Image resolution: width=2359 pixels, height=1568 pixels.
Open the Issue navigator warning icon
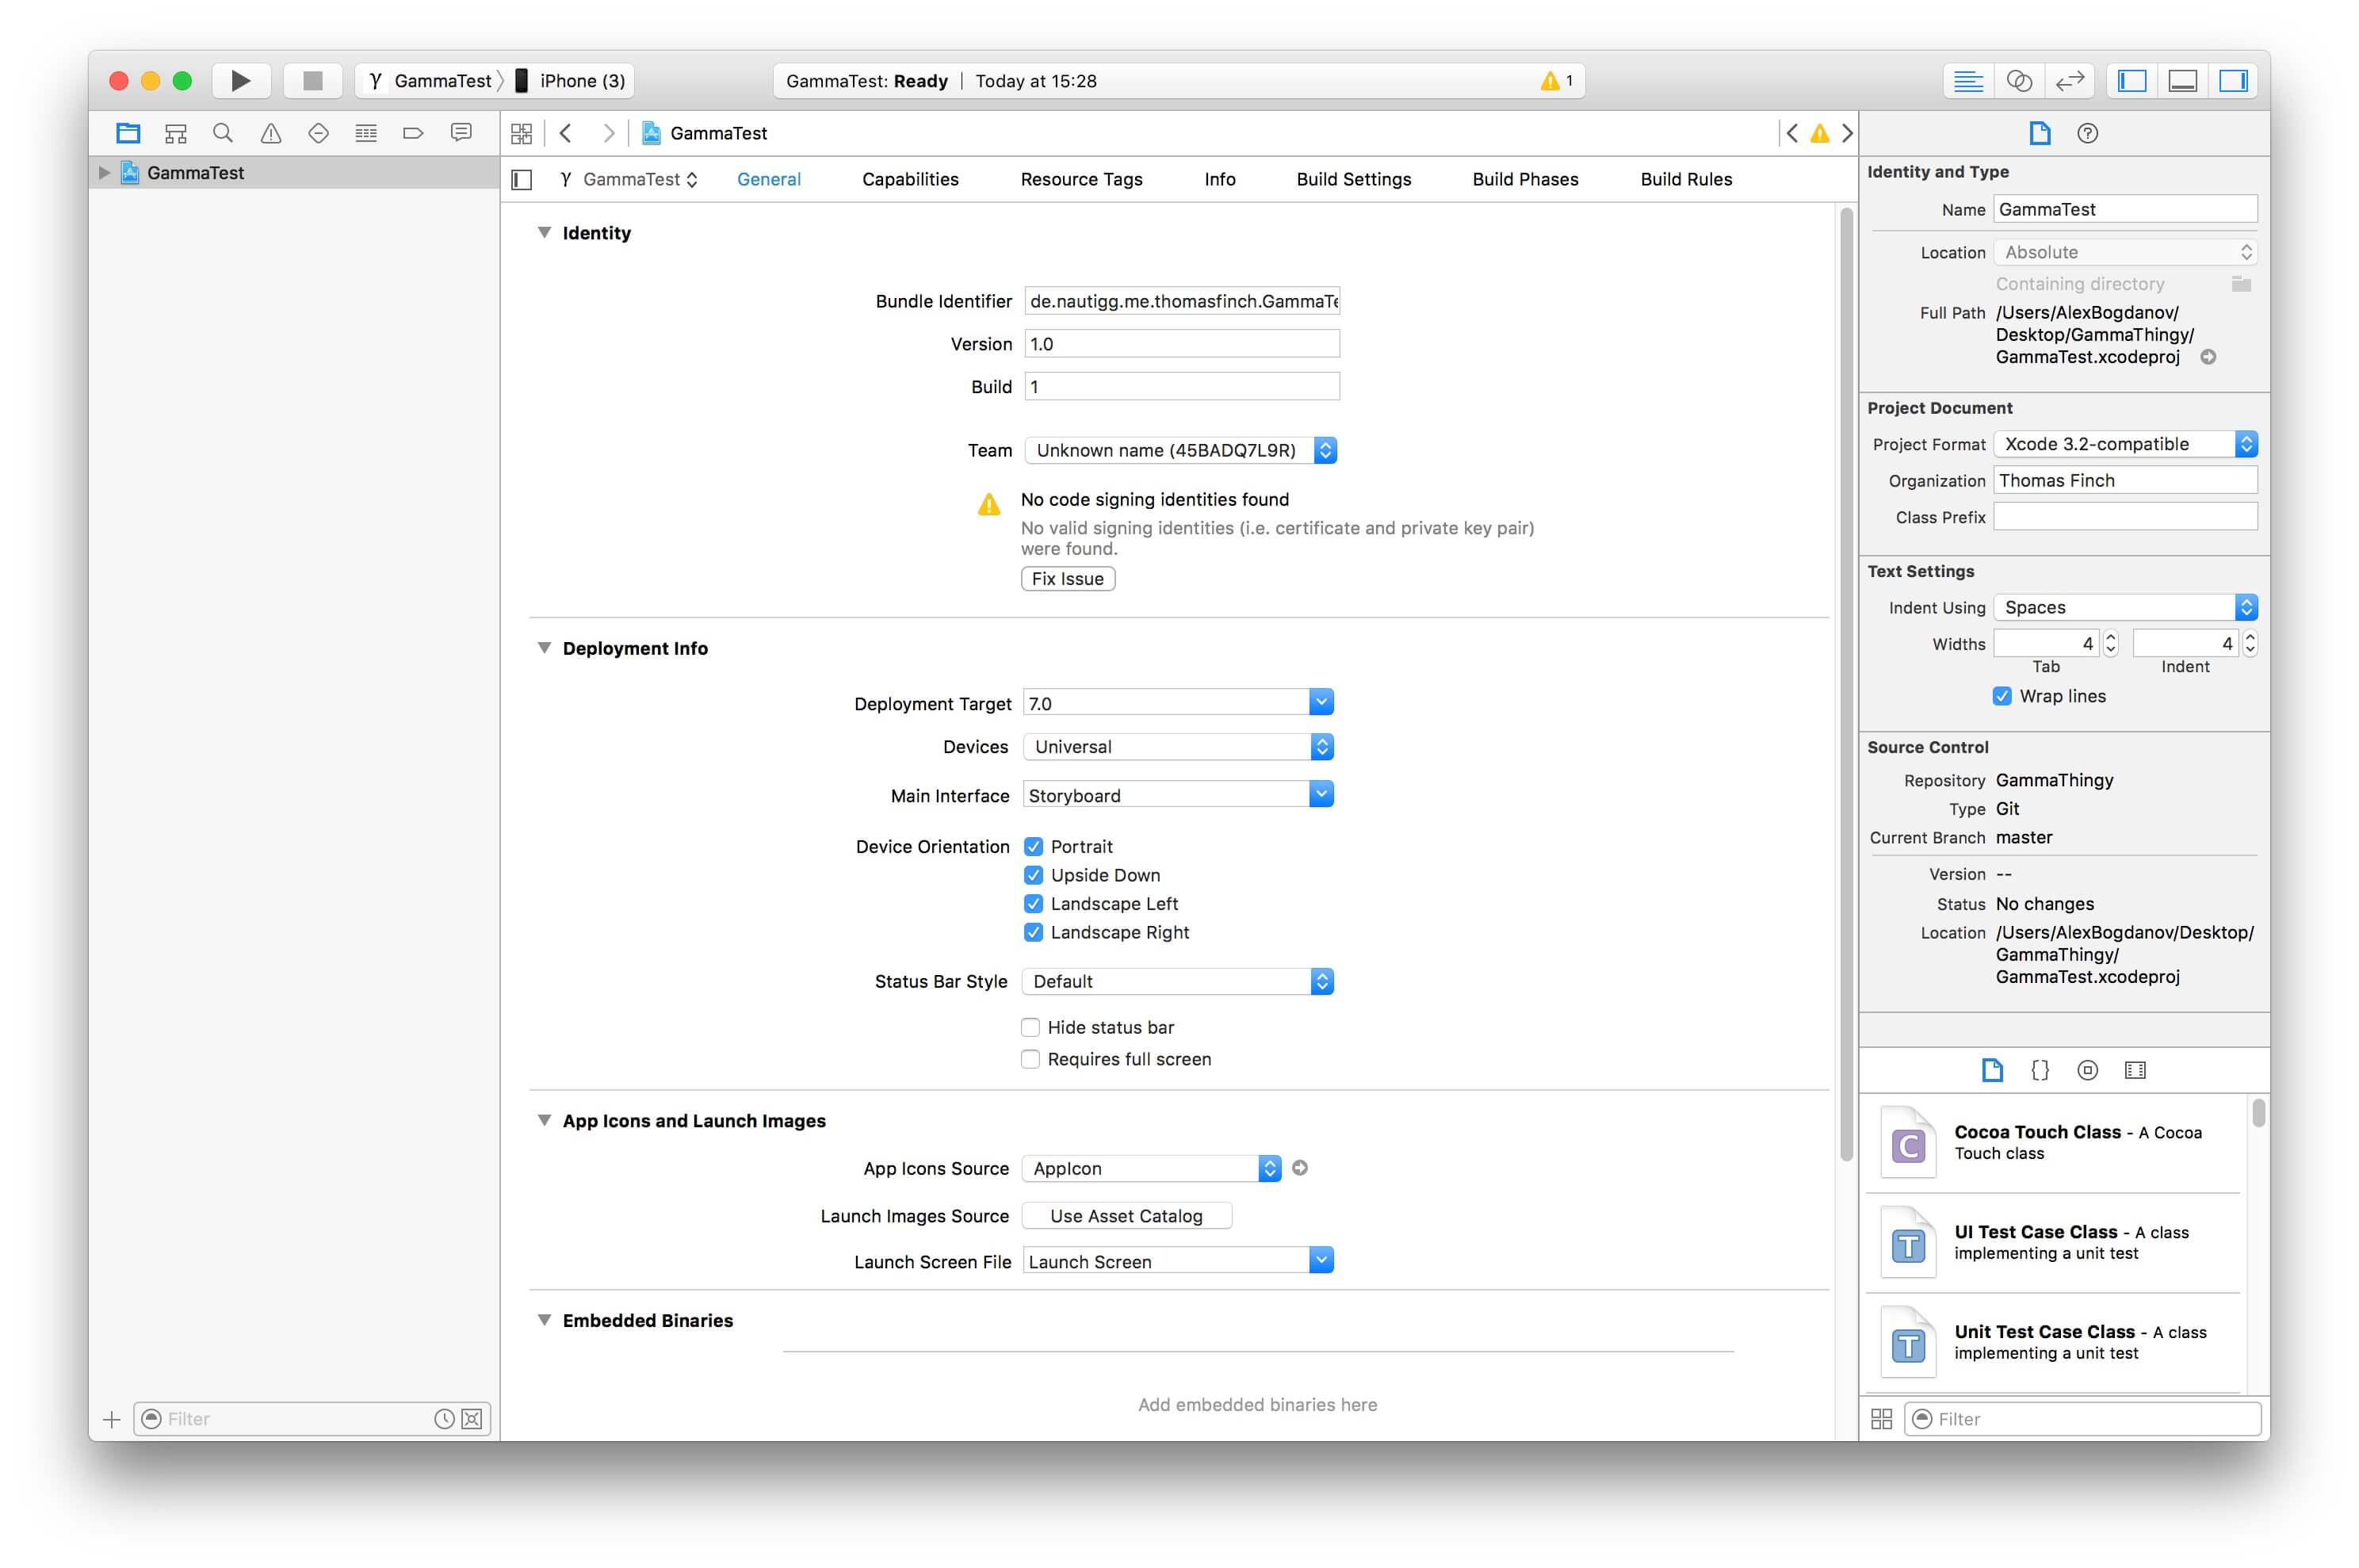tap(271, 133)
